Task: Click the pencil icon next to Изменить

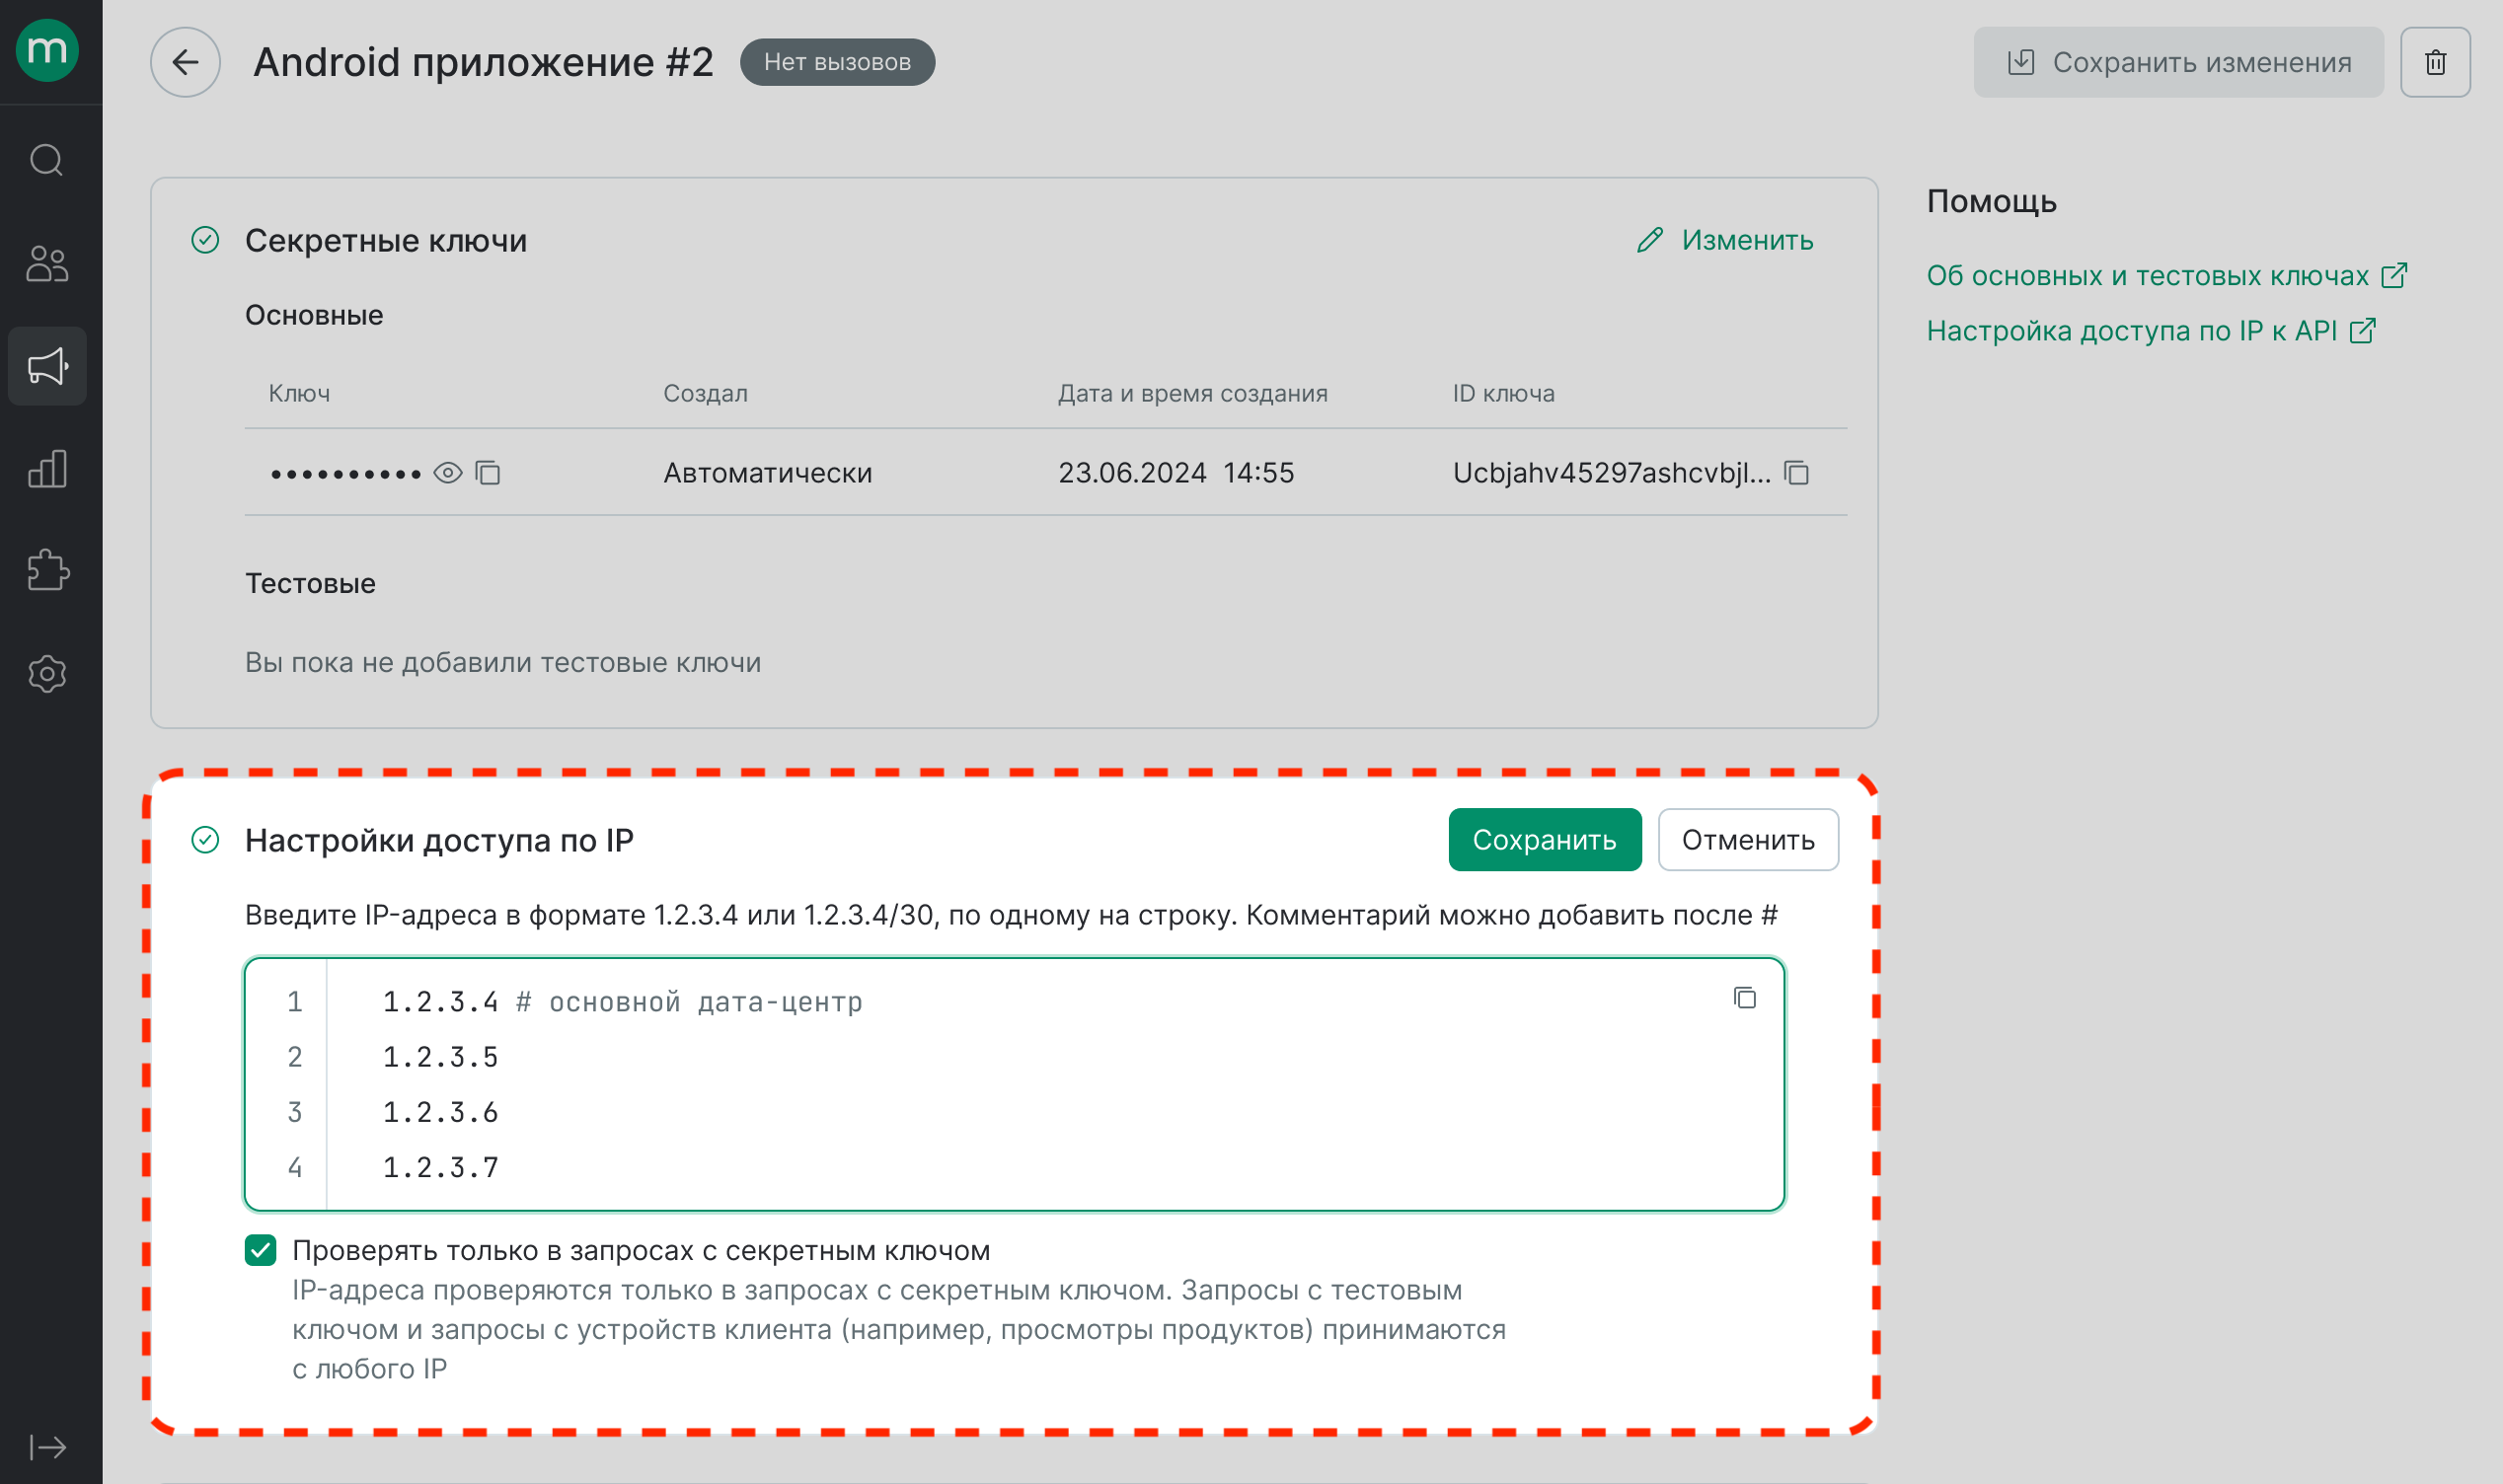Action: [x=1650, y=240]
